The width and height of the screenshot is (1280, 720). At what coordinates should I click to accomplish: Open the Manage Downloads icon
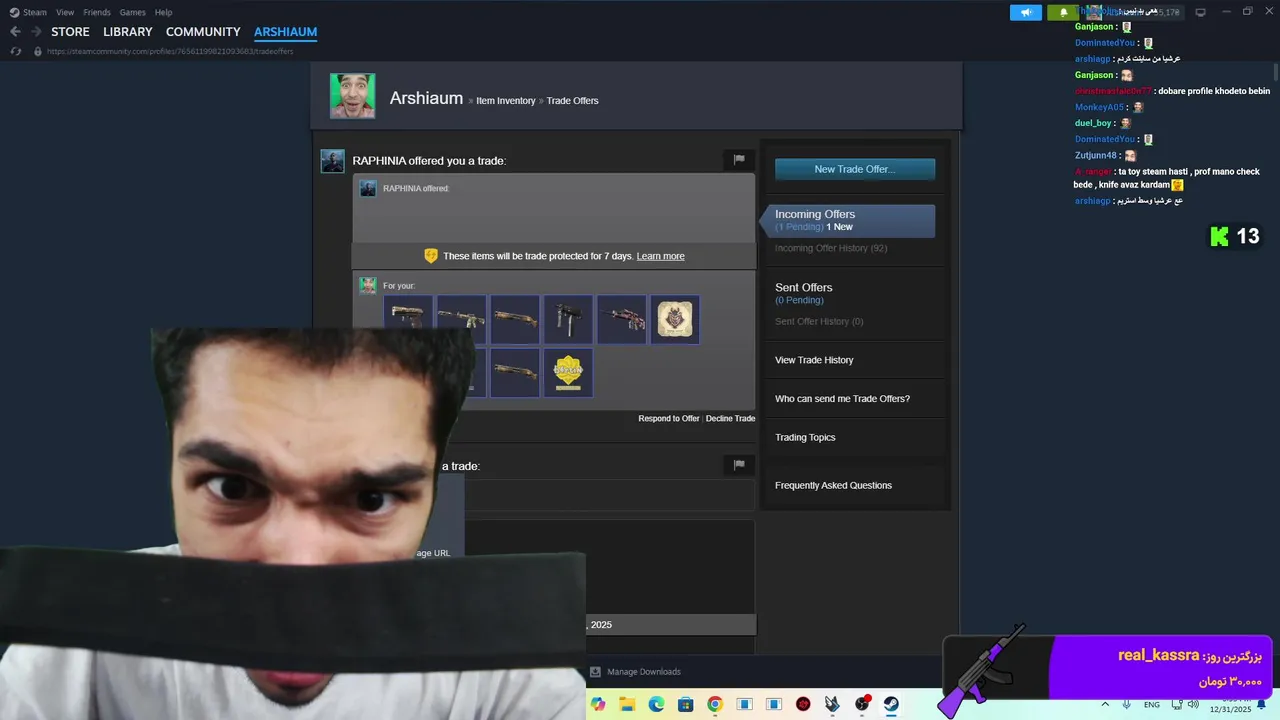tap(596, 672)
